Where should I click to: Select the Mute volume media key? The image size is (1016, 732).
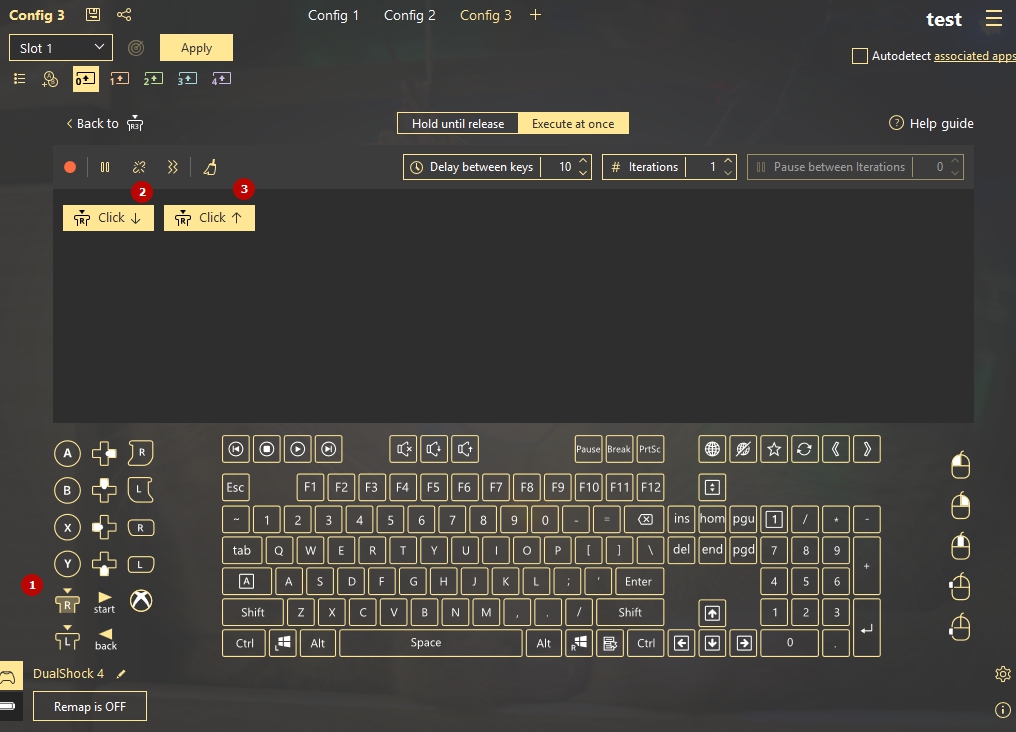(x=404, y=449)
